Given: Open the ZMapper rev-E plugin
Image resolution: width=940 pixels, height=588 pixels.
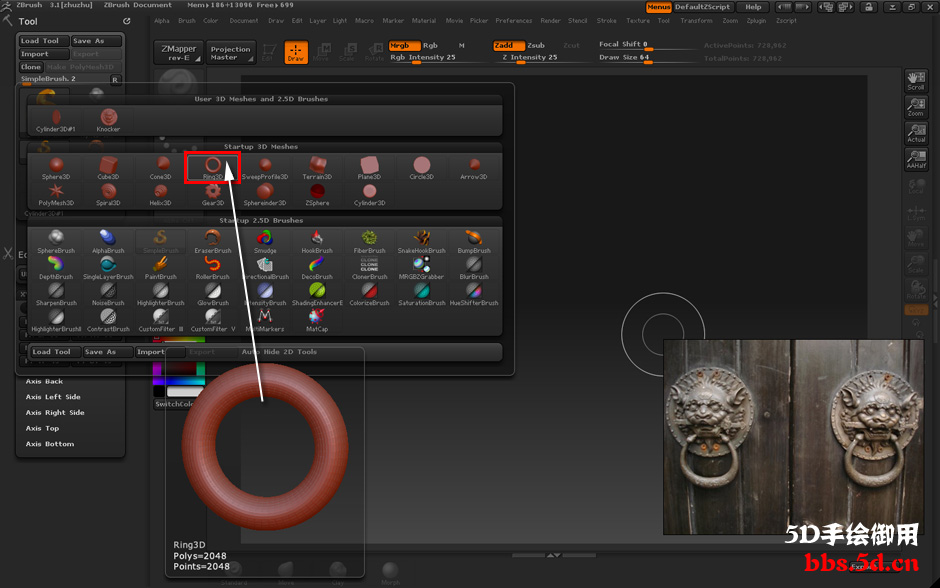Looking at the screenshot, I should click(179, 52).
